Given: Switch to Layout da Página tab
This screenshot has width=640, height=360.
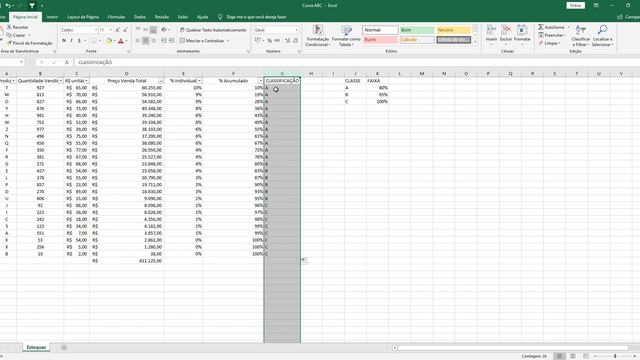Looking at the screenshot, I should [83, 17].
